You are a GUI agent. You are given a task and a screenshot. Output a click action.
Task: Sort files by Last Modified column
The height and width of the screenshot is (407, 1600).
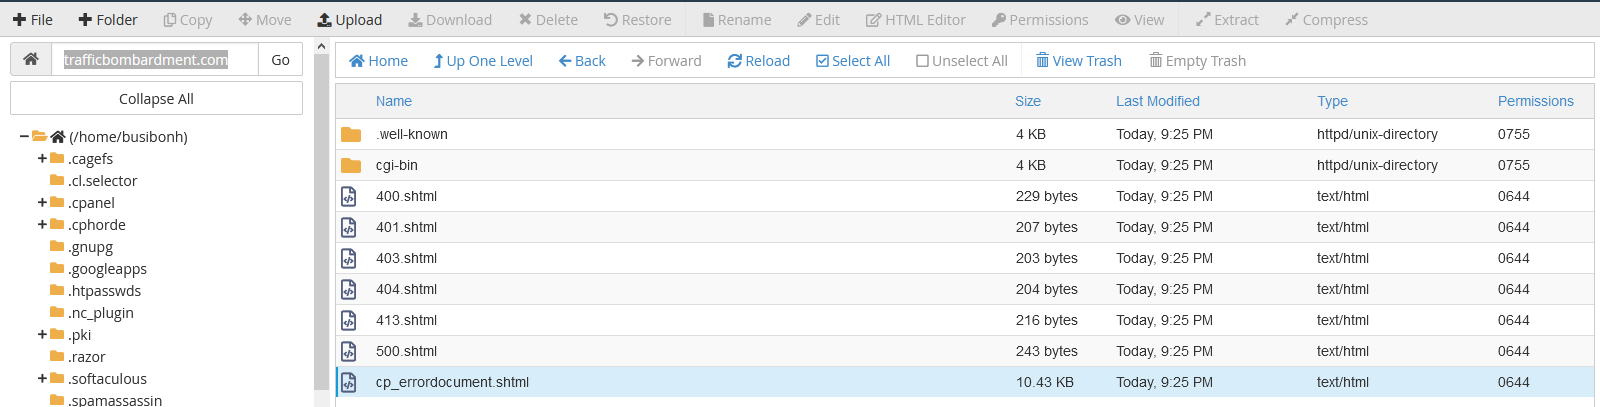1157,101
